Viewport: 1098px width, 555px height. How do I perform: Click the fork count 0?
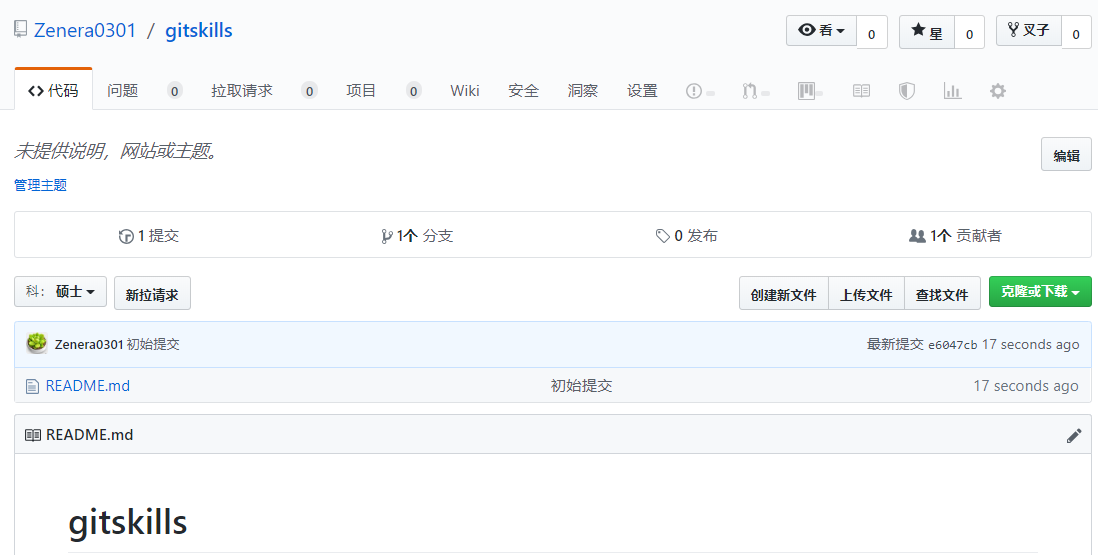[x=1076, y=33]
